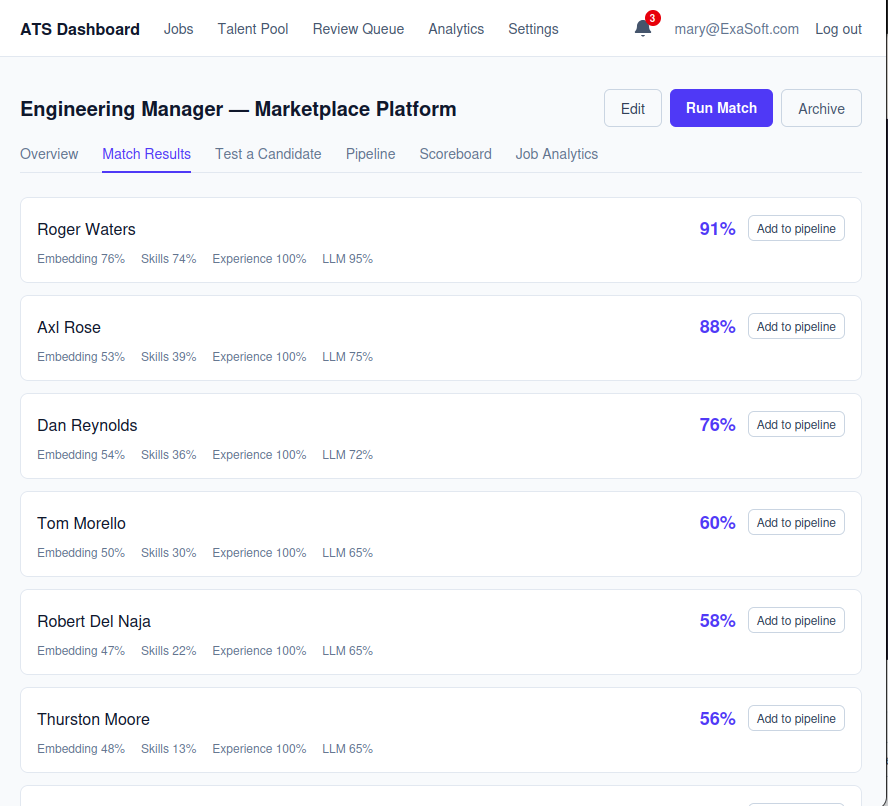Click Dan Reynolds' Skills 36% value
The width and height of the screenshot is (888, 806).
coord(168,455)
